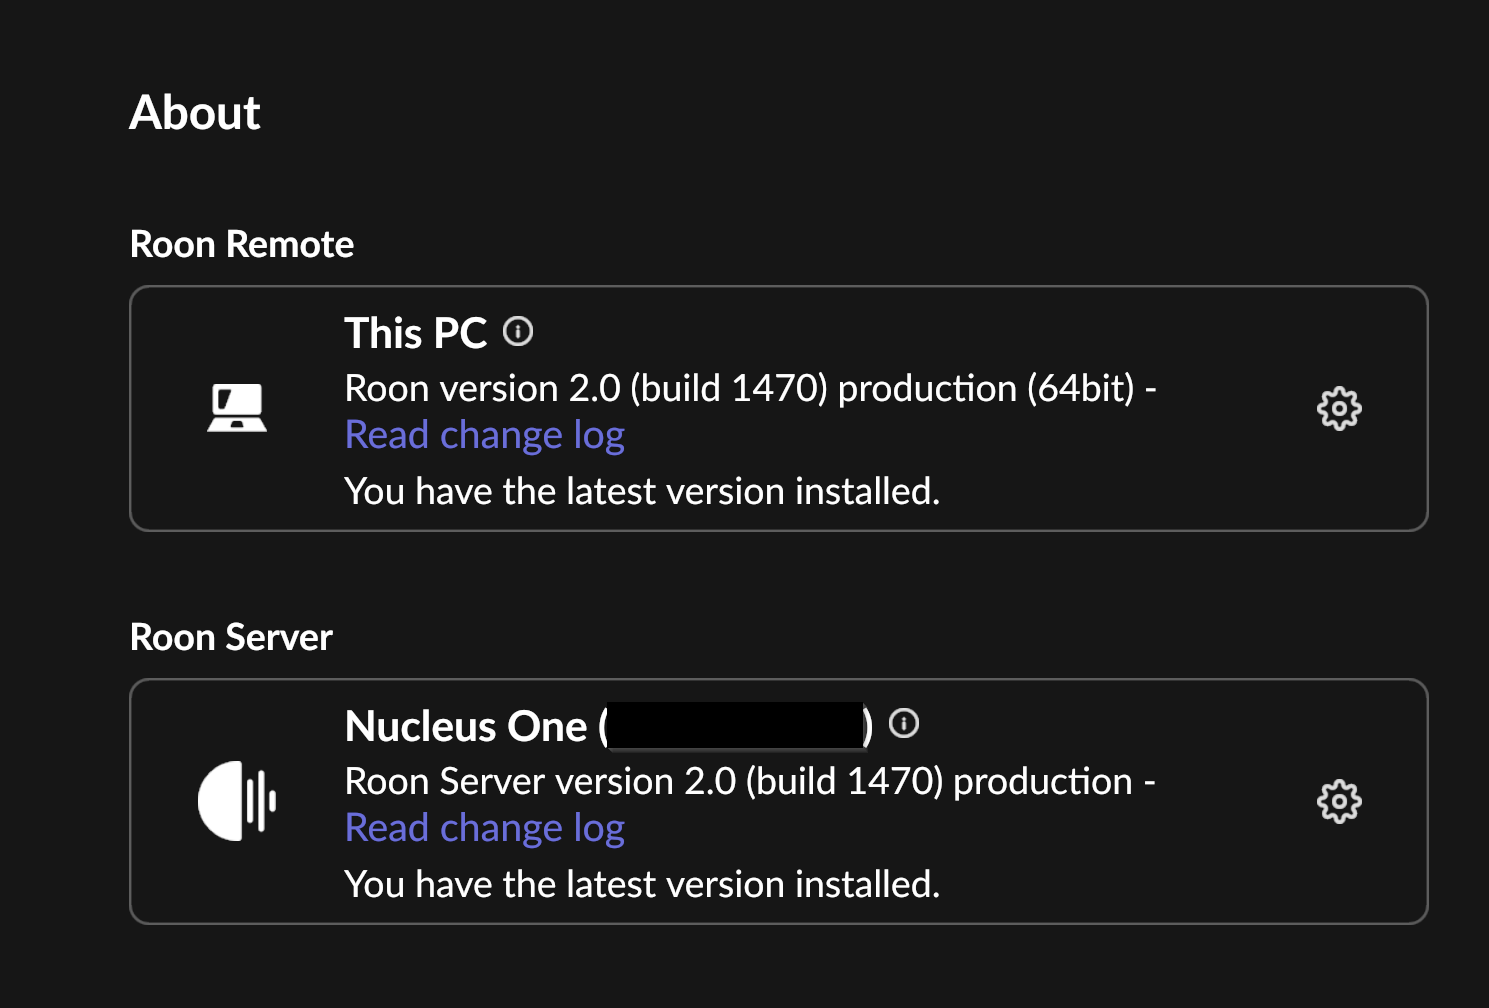This screenshot has height=1008, width=1489.
Task: Click the info icon beside This PC
Action: [518, 331]
